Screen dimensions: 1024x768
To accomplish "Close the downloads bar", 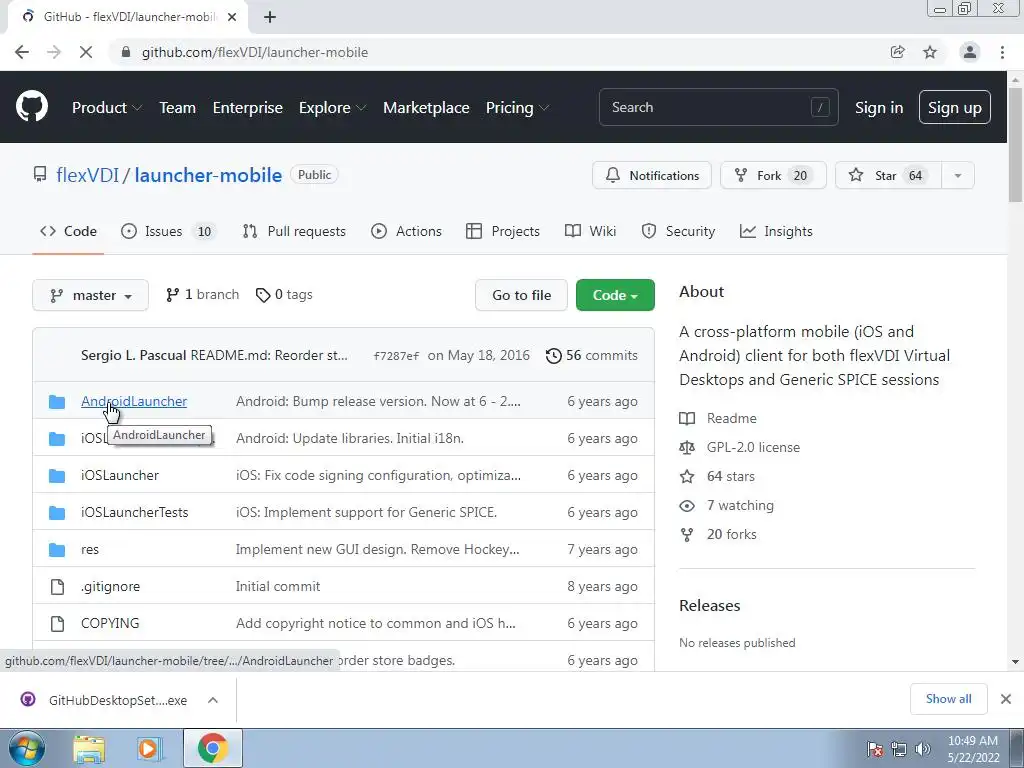I will pos(1006,699).
